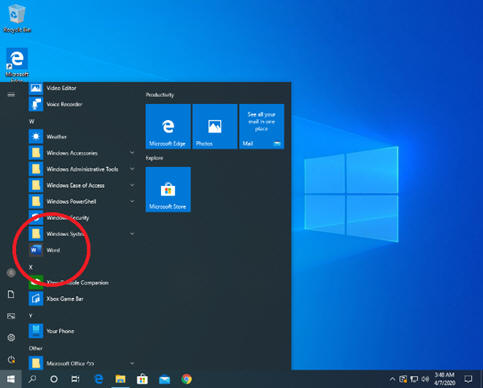Expand Start menu hamburger button
The width and height of the screenshot is (483, 388).
pyautogui.click(x=11, y=94)
